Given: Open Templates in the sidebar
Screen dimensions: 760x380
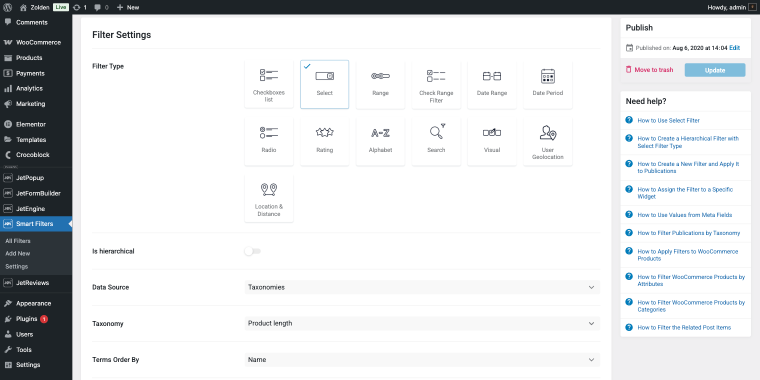Looking at the screenshot, I should click(36, 140).
